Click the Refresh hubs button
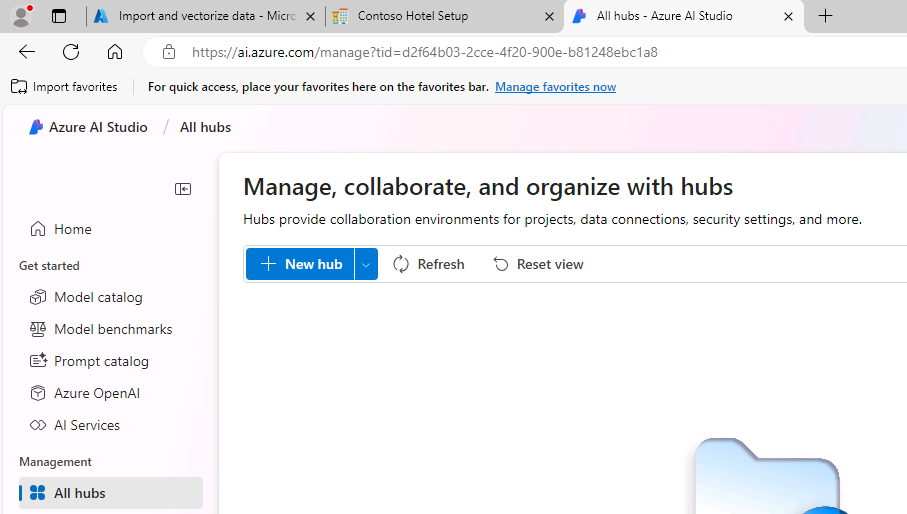907x514 pixels. click(429, 264)
